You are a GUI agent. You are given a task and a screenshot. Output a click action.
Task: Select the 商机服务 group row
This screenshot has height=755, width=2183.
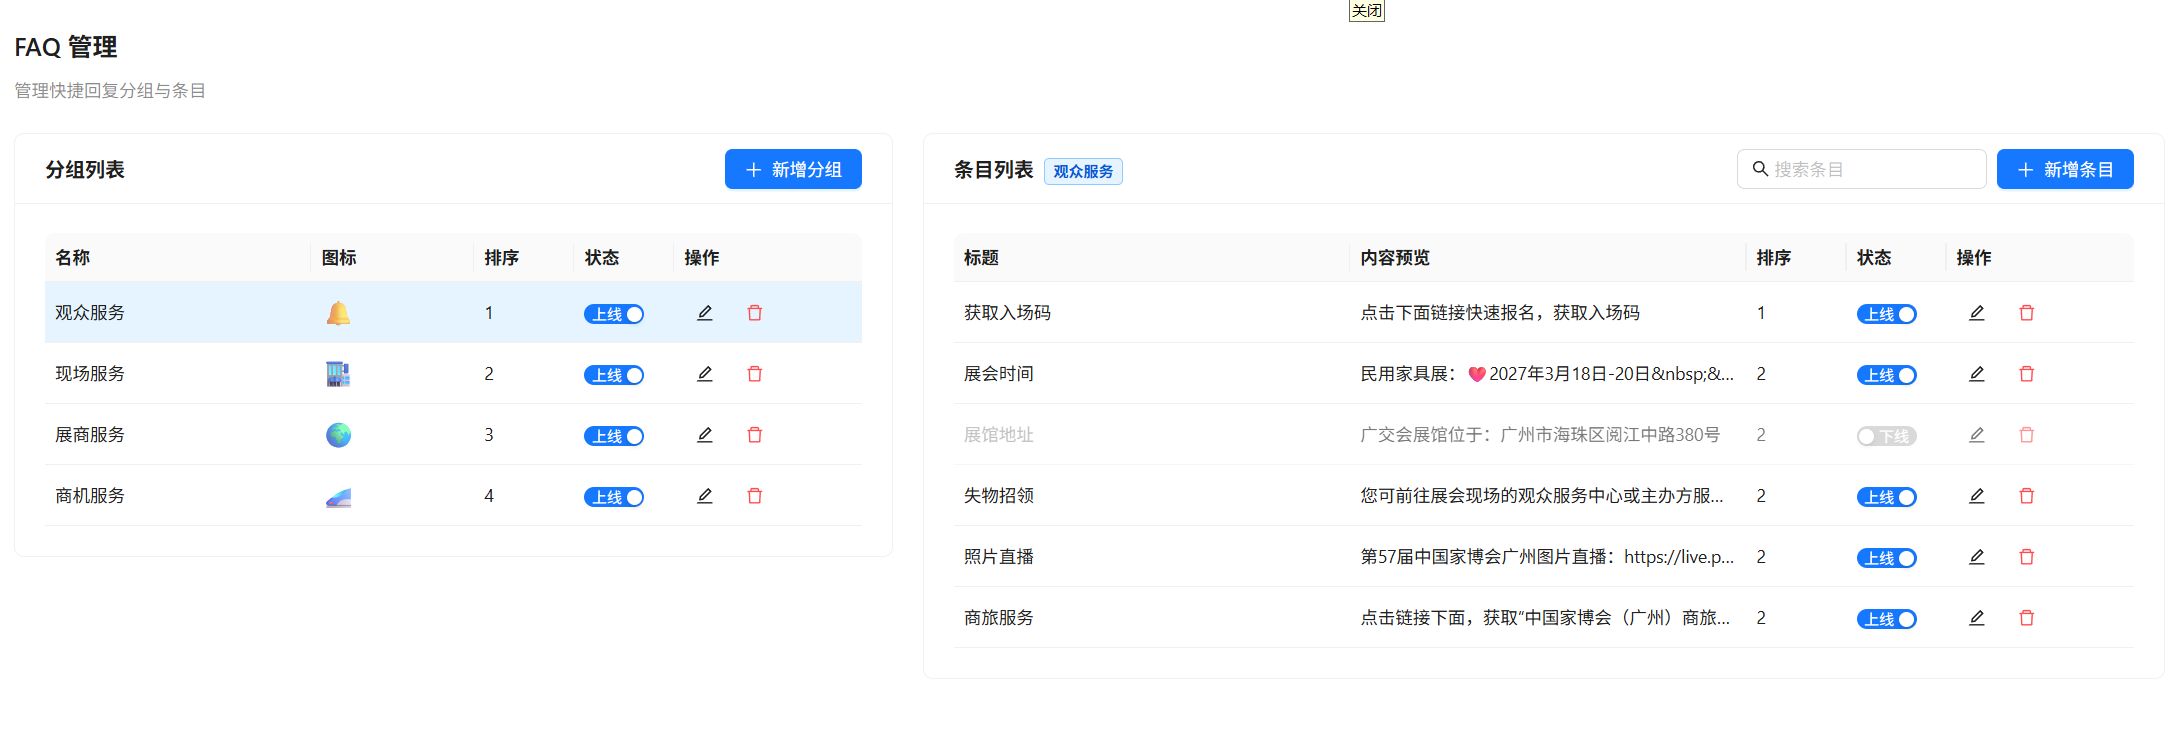(453, 496)
